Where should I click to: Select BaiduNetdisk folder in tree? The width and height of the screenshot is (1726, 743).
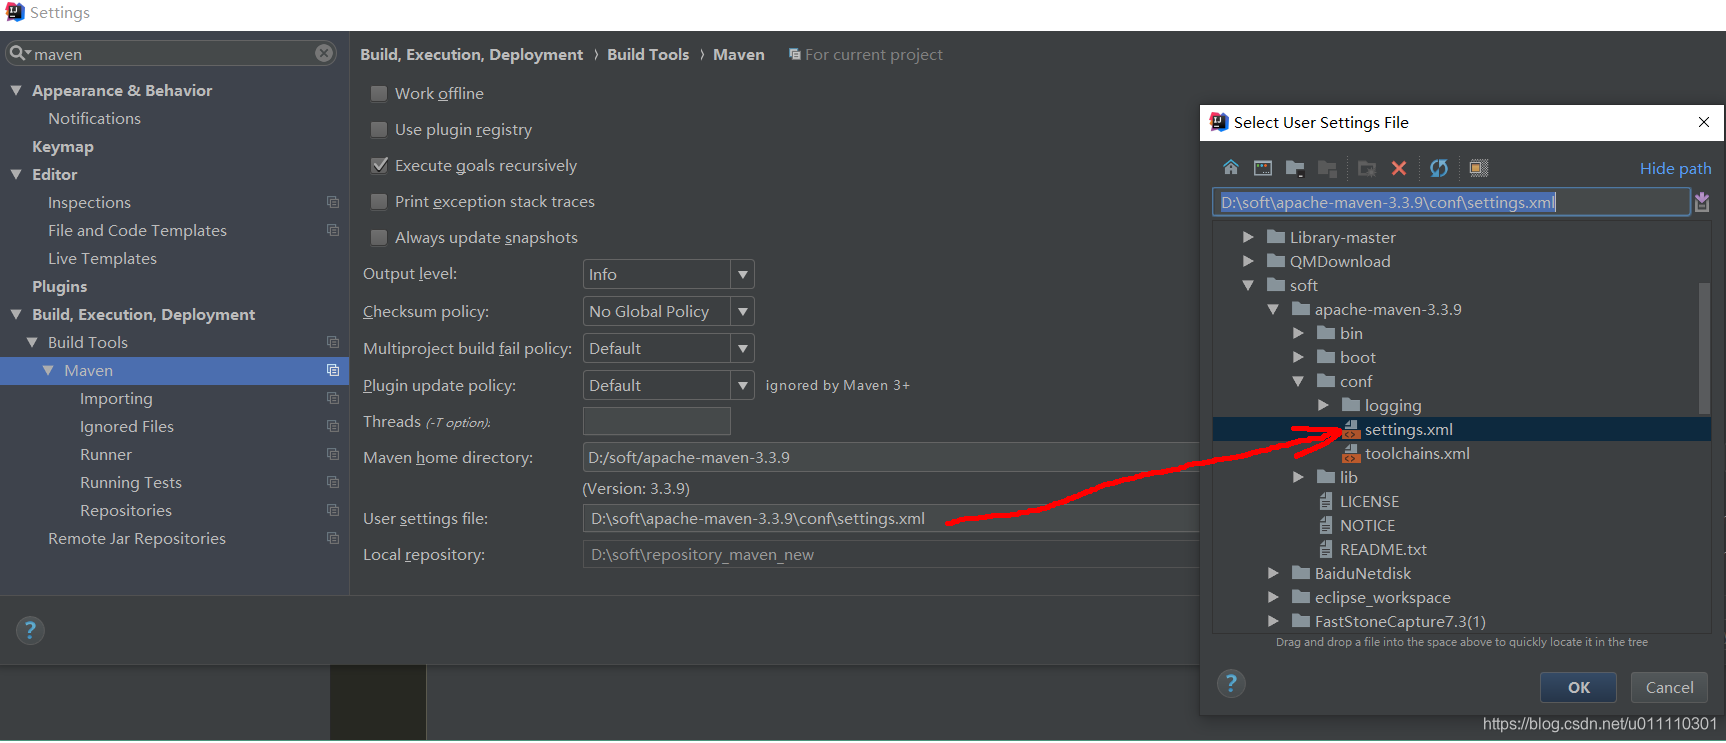tap(1362, 573)
